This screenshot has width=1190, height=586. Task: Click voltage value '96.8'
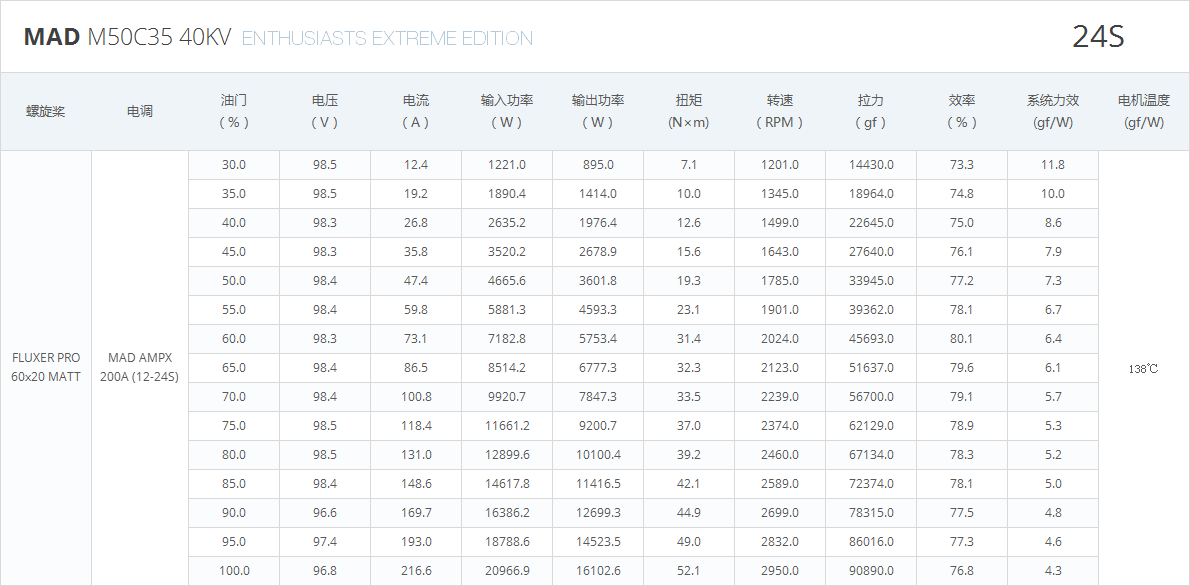(x=325, y=571)
